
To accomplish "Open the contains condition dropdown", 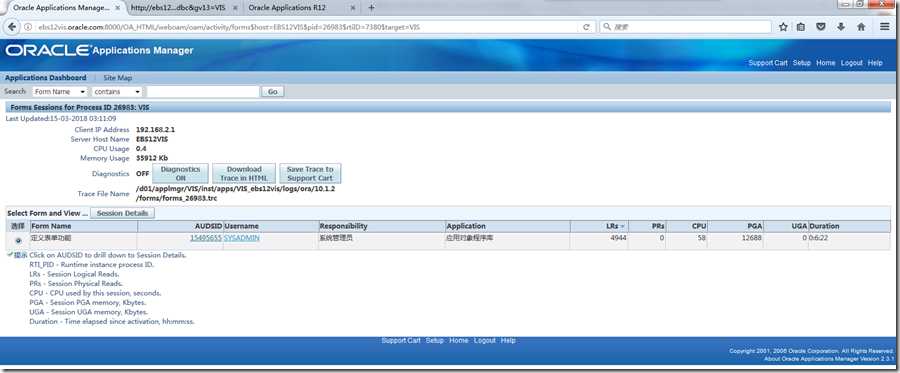I will pyautogui.click(x=117, y=92).
